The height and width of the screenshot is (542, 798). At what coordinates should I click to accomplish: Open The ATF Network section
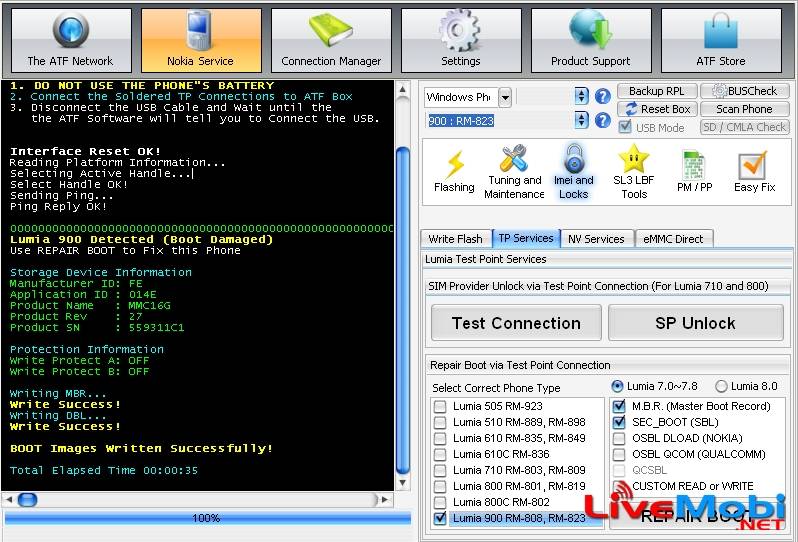point(71,40)
